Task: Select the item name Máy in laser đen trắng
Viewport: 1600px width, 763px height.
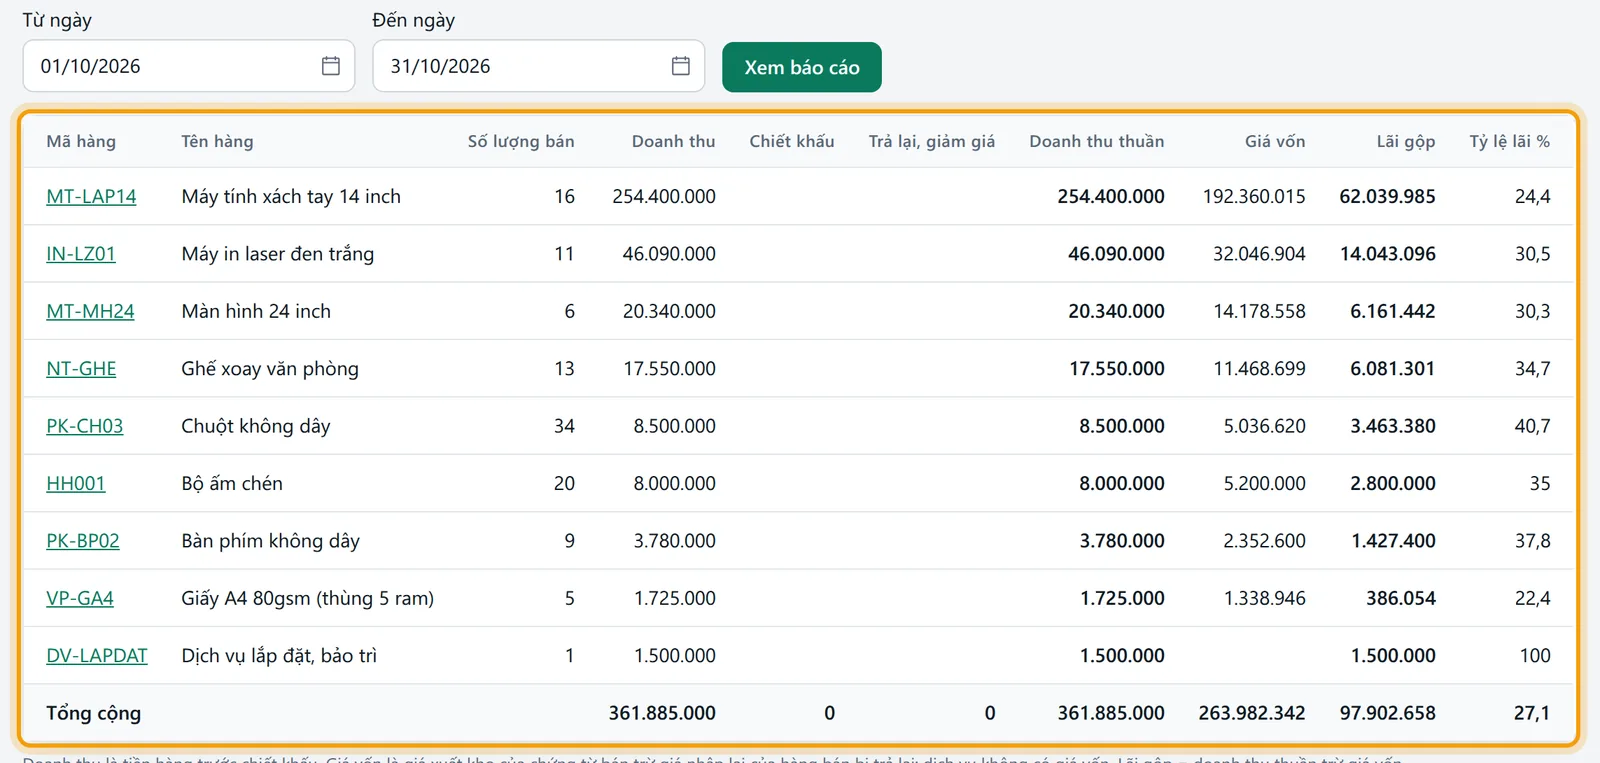Action: coord(278,254)
